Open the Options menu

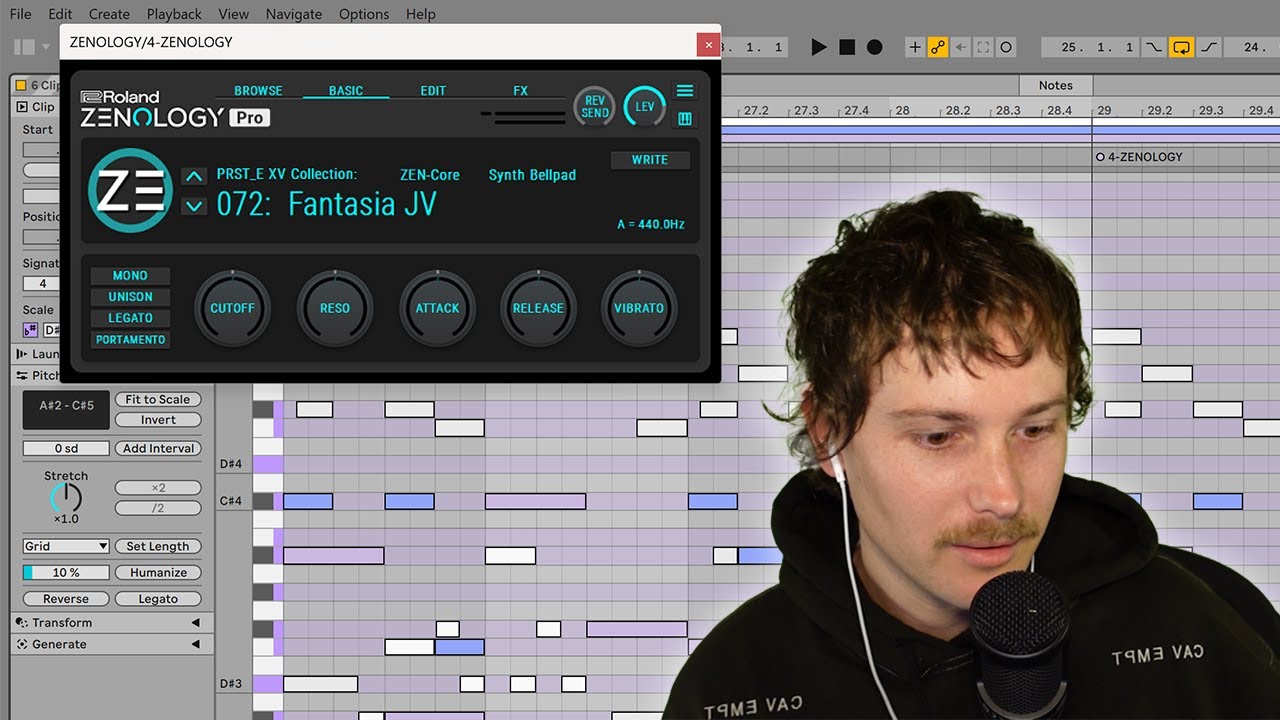(x=364, y=14)
